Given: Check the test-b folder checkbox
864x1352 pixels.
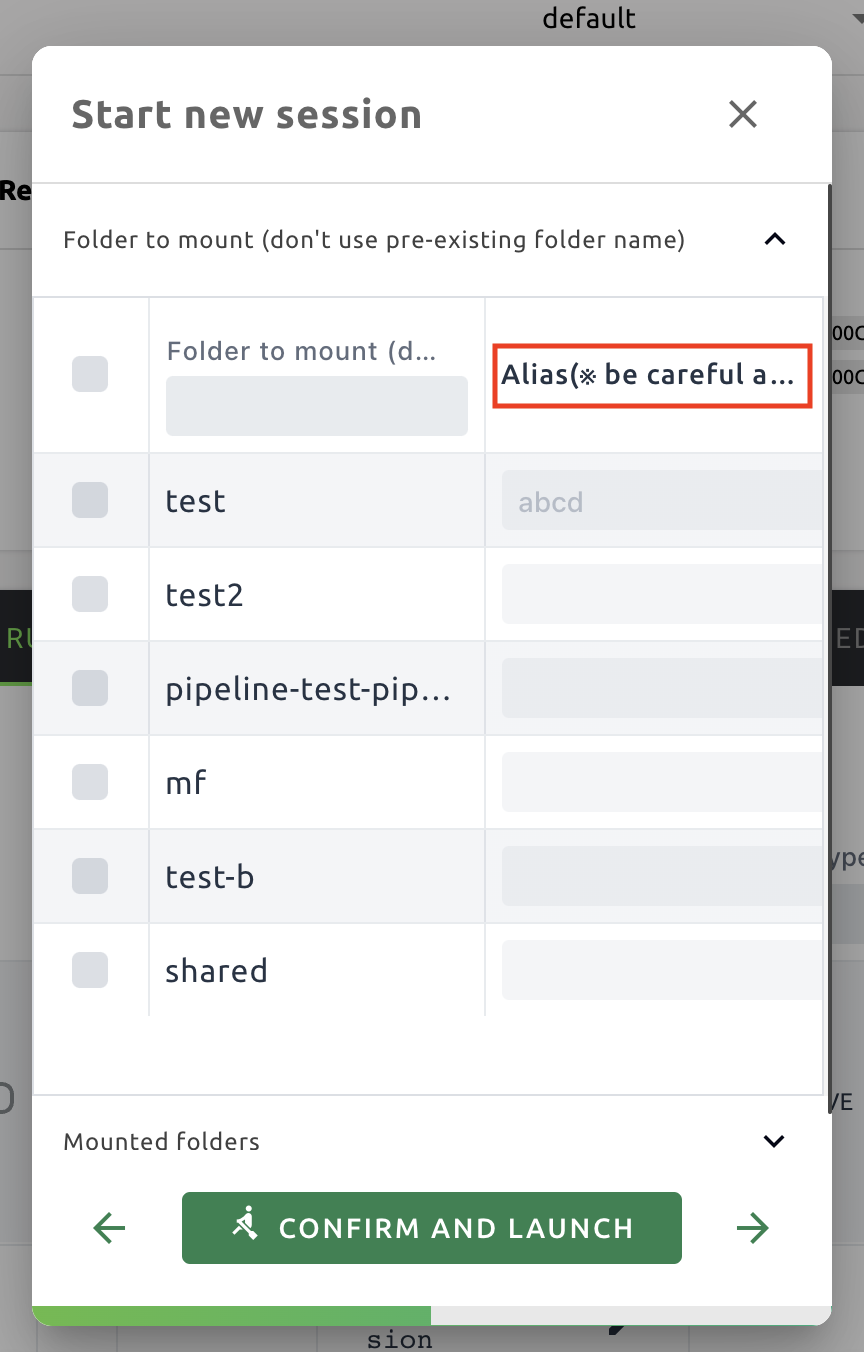Looking at the screenshot, I should (90, 876).
